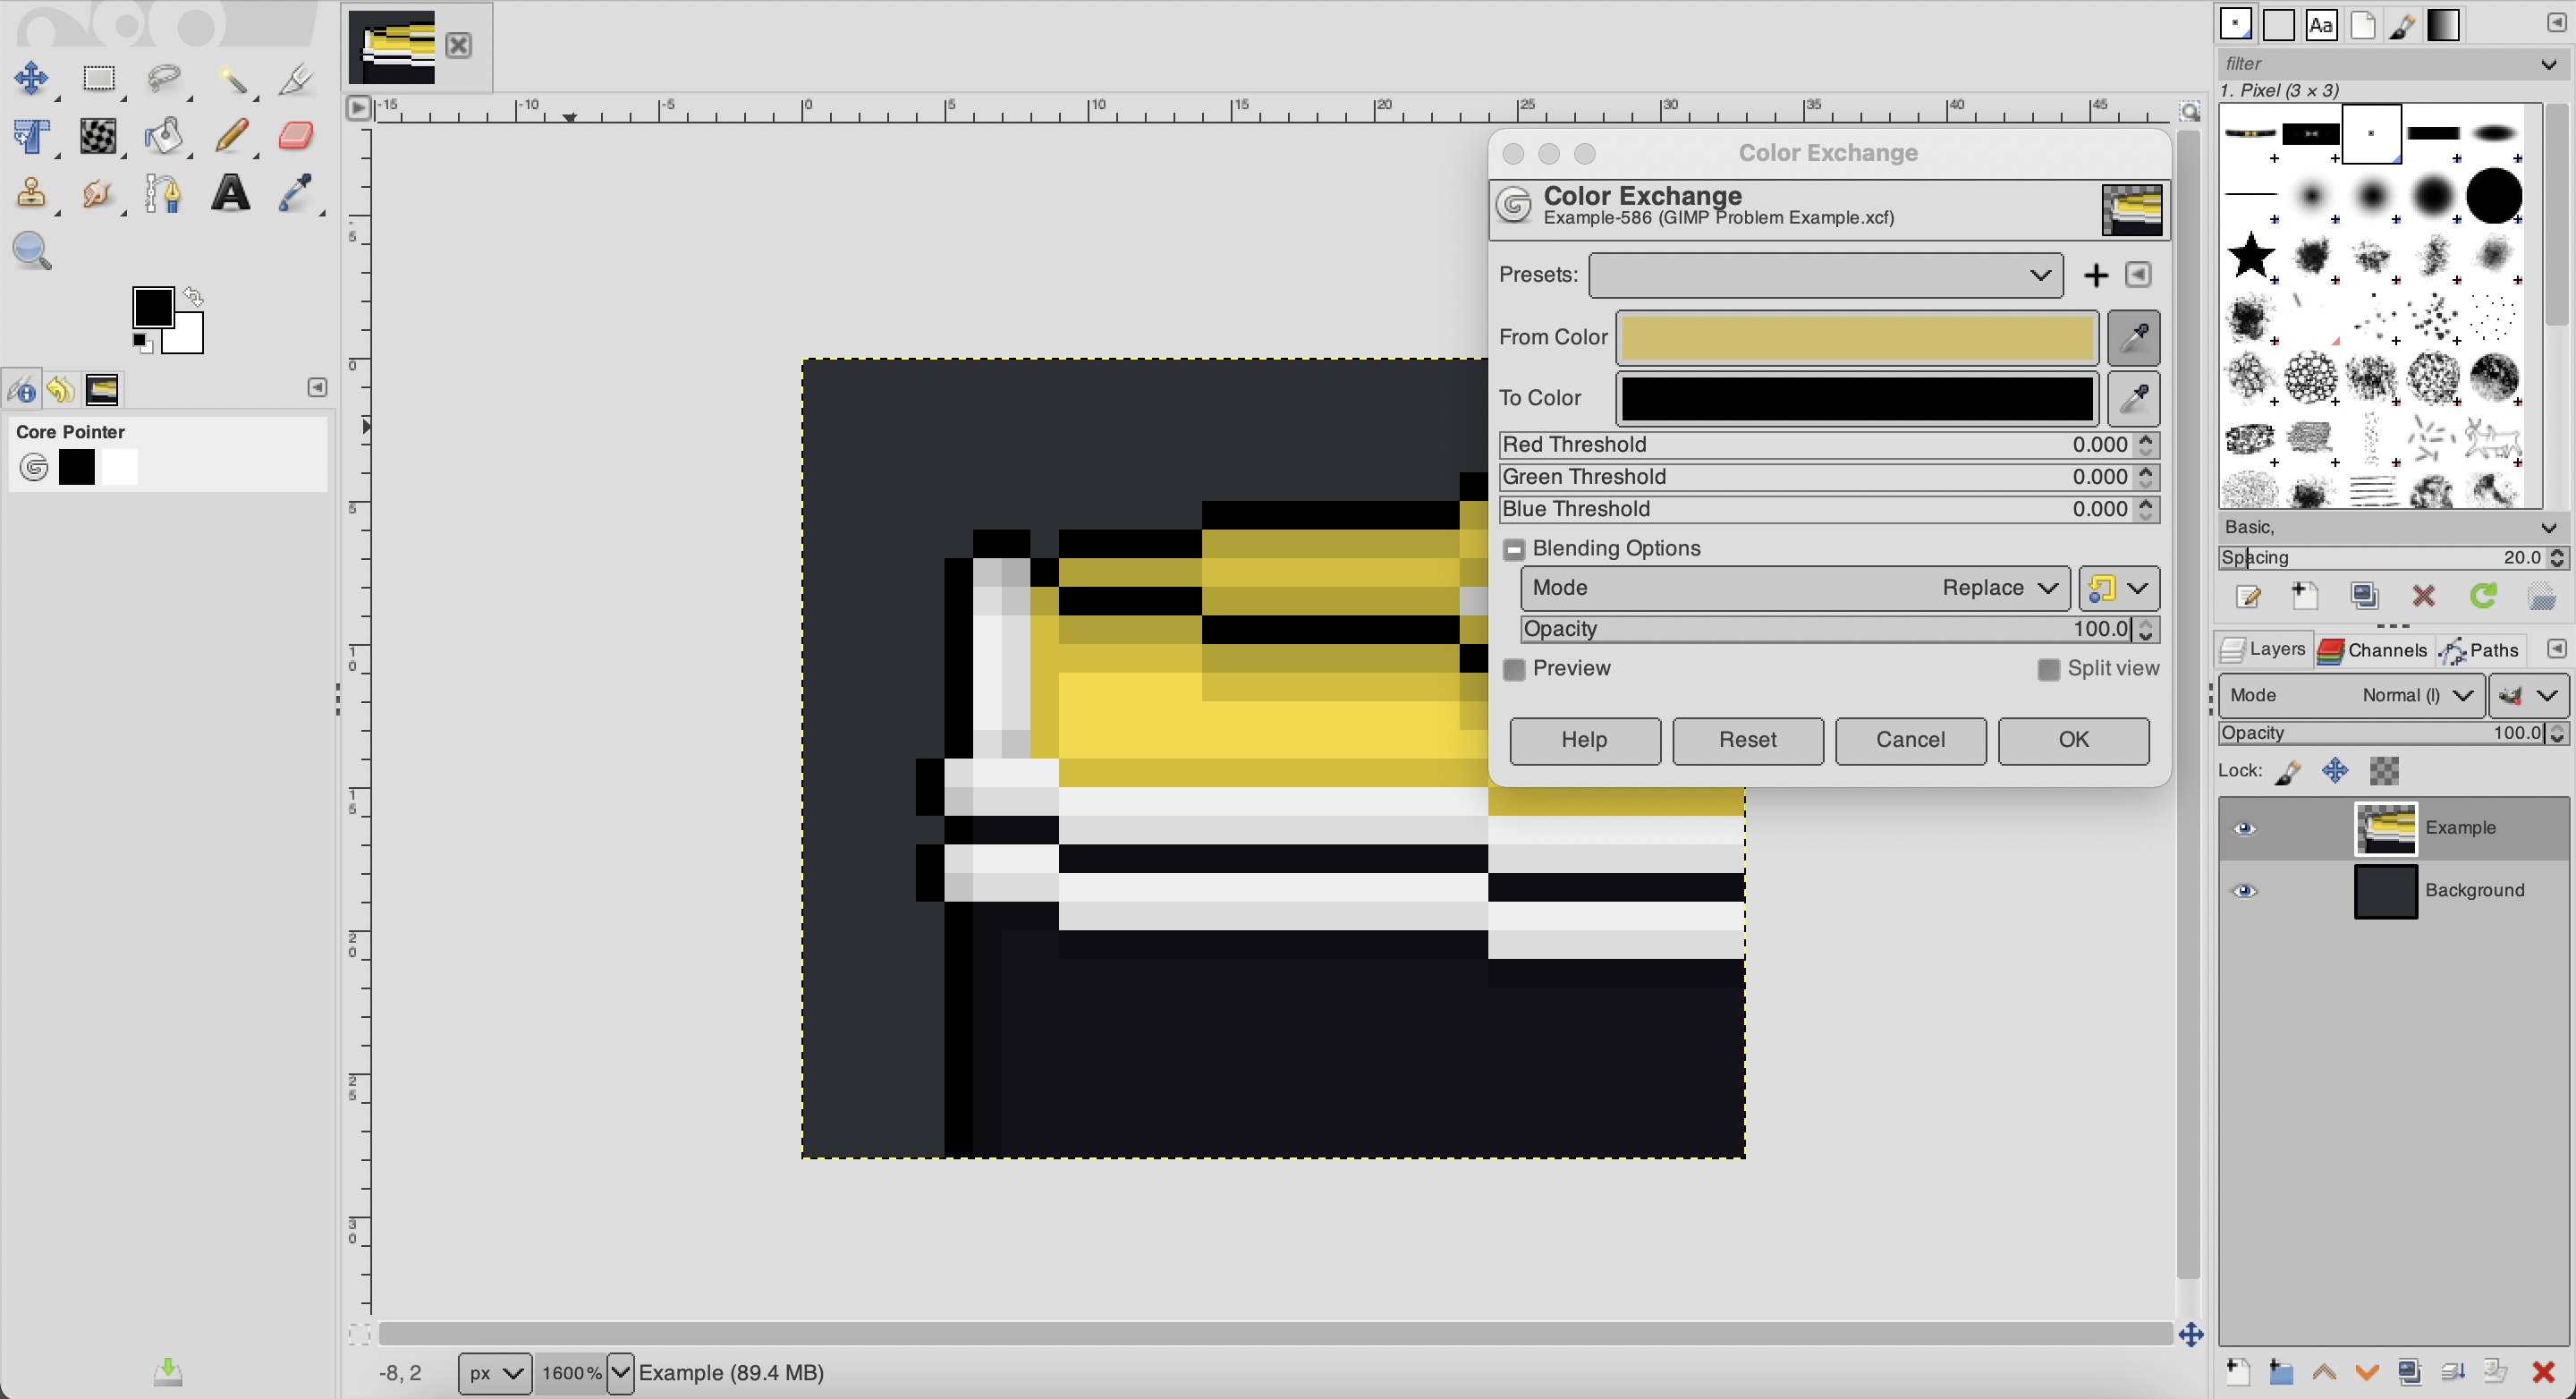Image resolution: width=2576 pixels, height=1399 pixels.
Task: Delete the selected layer with red X
Action: click(x=2543, y=1372)
